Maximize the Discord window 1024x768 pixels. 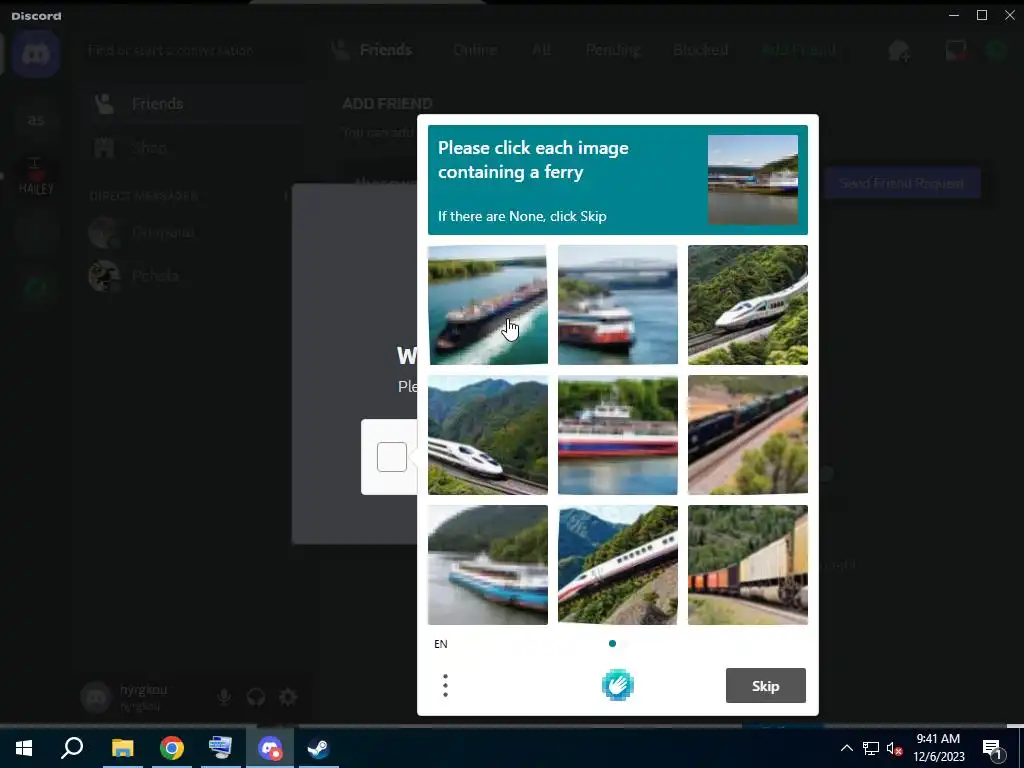pos(982,15)
